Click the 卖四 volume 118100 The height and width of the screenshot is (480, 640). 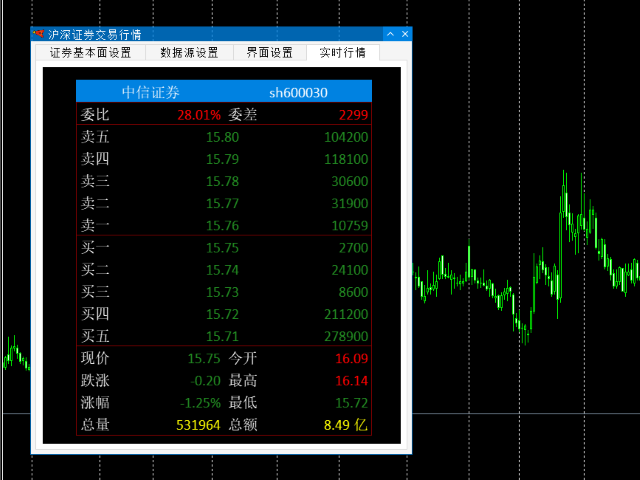click(x=346, y=159)
